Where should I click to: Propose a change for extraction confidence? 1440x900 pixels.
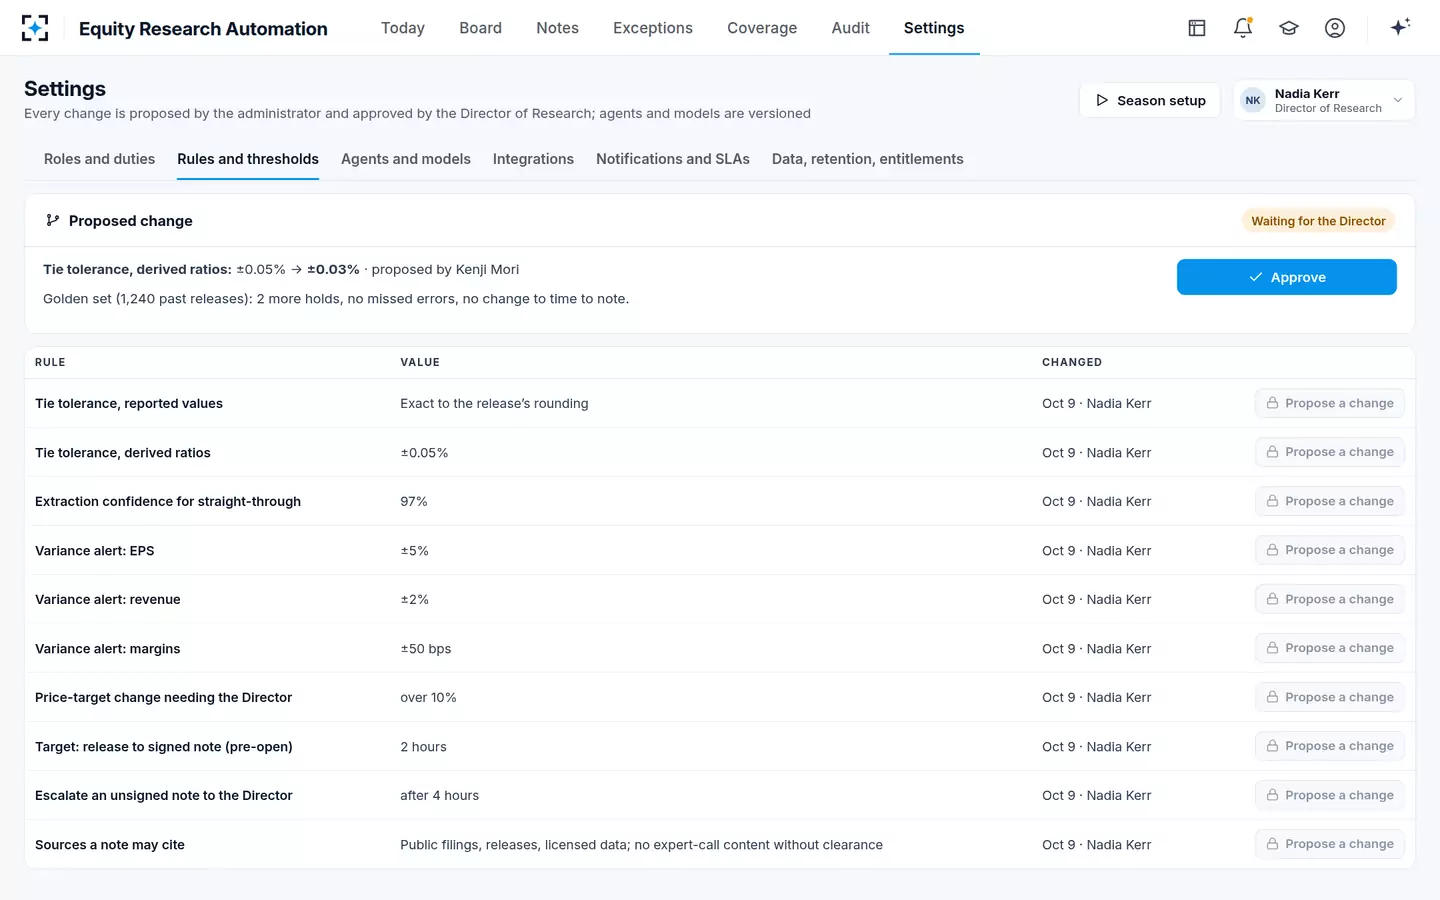tap(1330, 501)
